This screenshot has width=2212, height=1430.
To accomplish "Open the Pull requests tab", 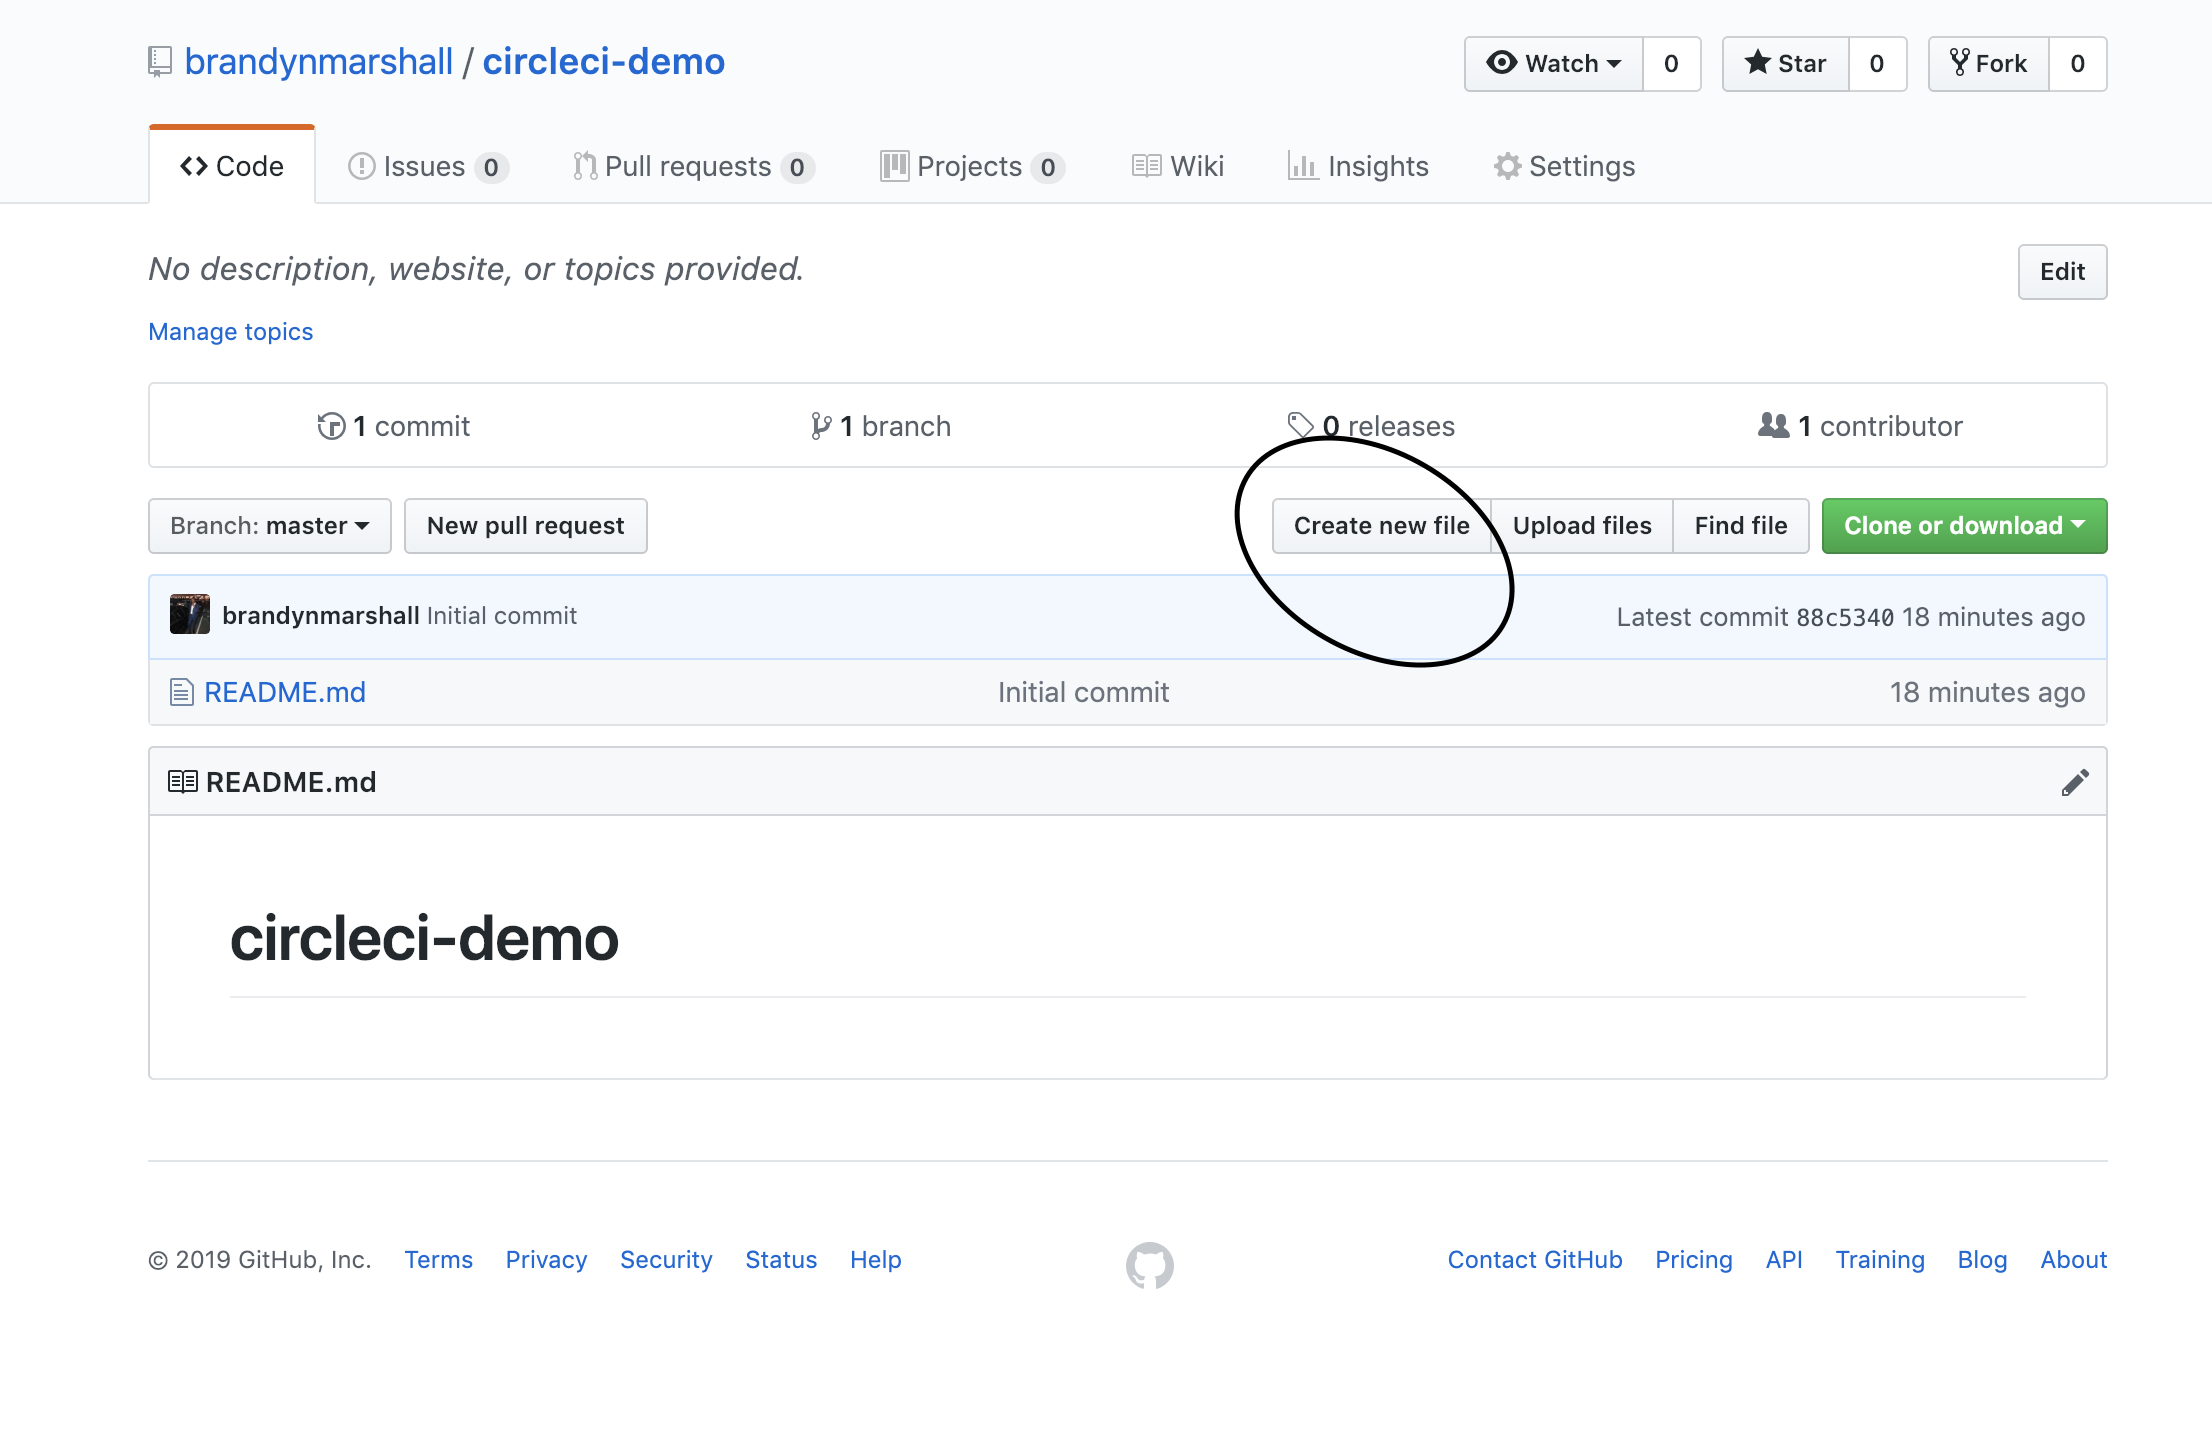I will 694,166.
